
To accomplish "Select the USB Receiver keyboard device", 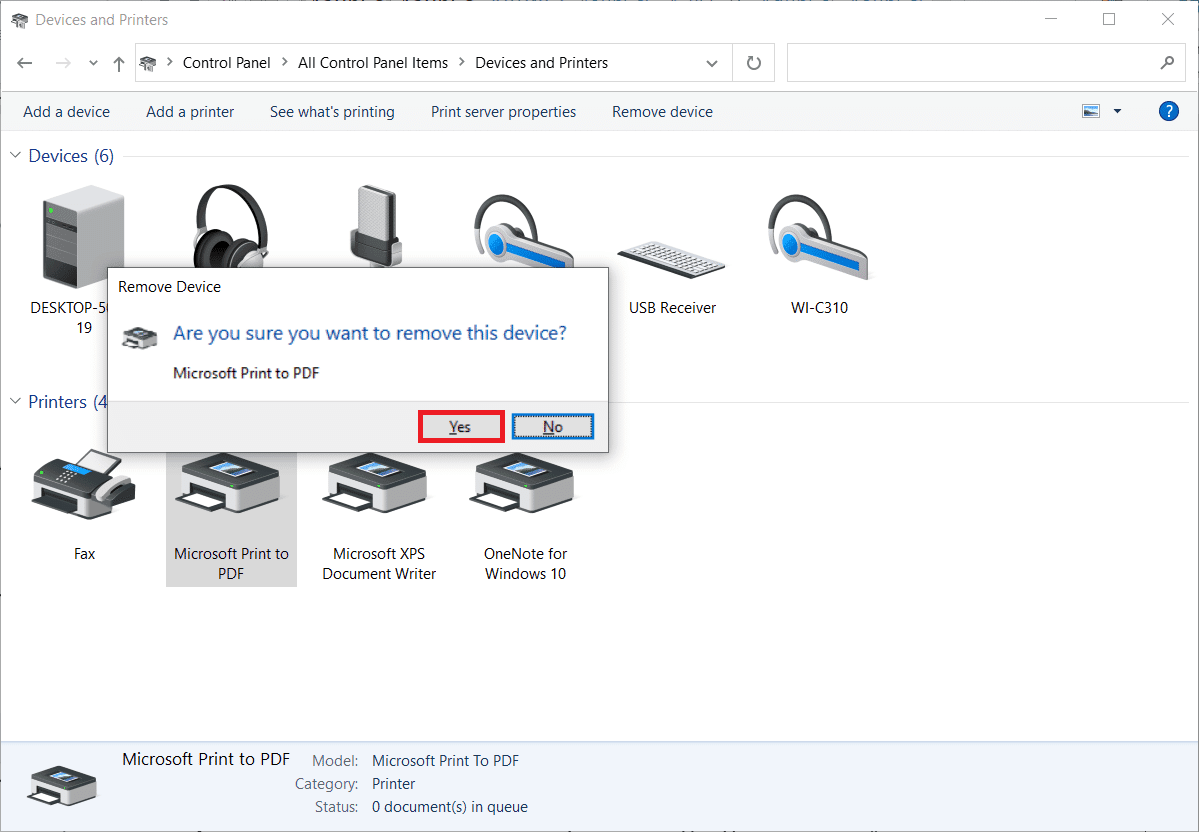I will [x=671, y=260].
